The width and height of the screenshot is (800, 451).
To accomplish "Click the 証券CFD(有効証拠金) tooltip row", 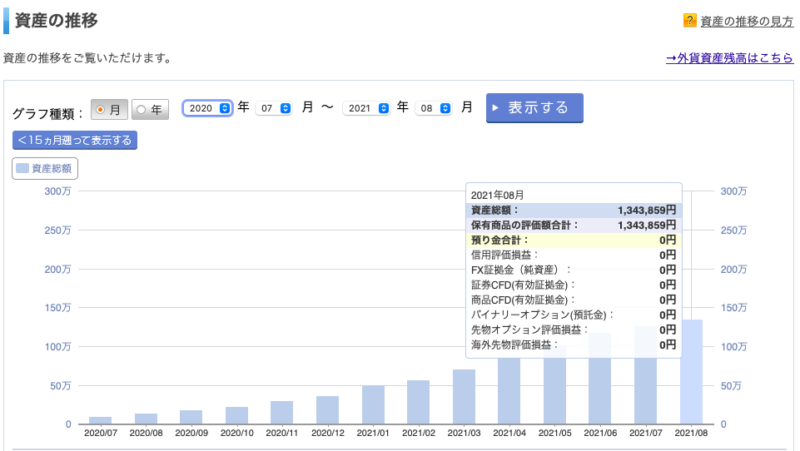I will (573, 285).
